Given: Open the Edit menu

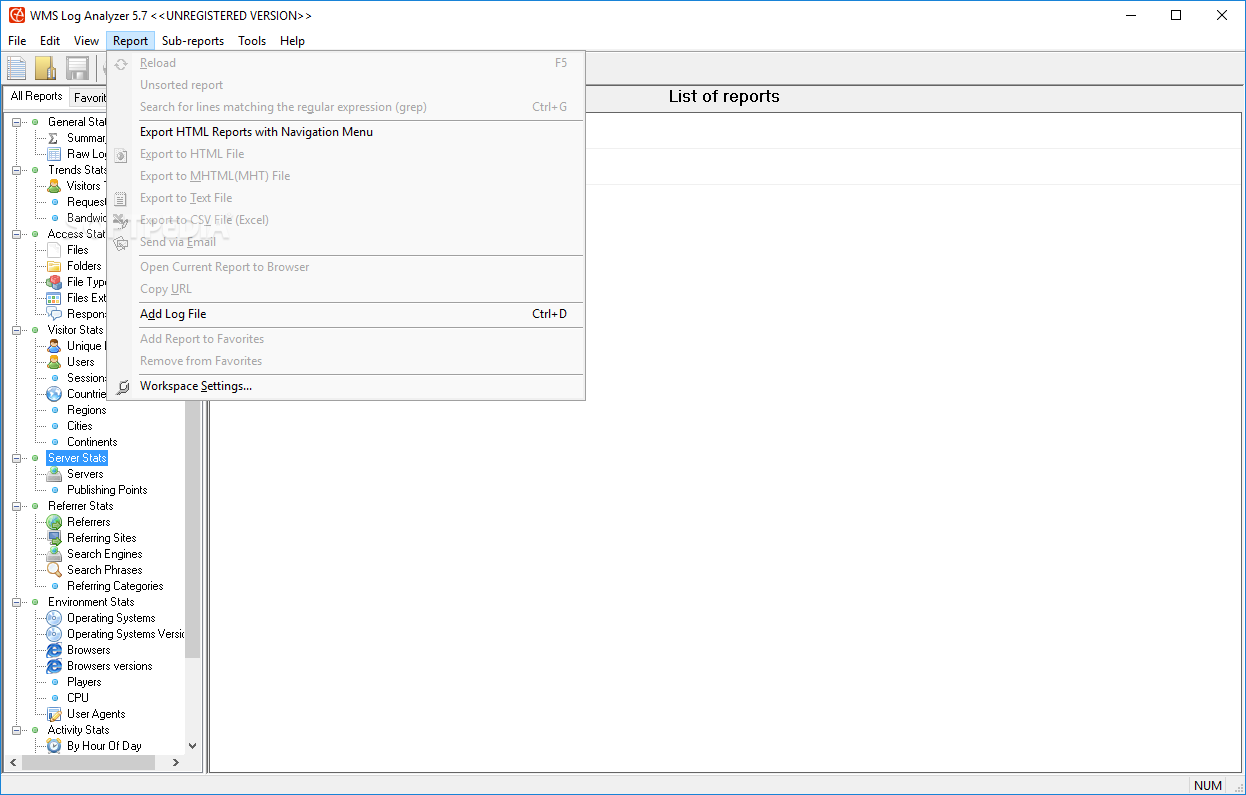Looking at the screenshot, I should coord(50,41).
